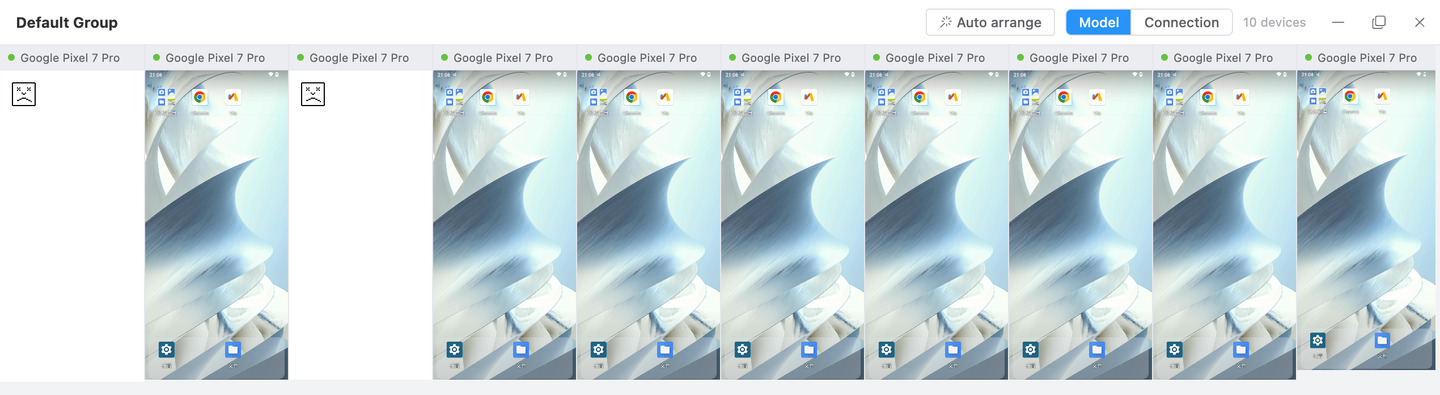This screenshot has width=1440, height=395.
Task: Open Chrome on the second device screen
Action: 199,97
